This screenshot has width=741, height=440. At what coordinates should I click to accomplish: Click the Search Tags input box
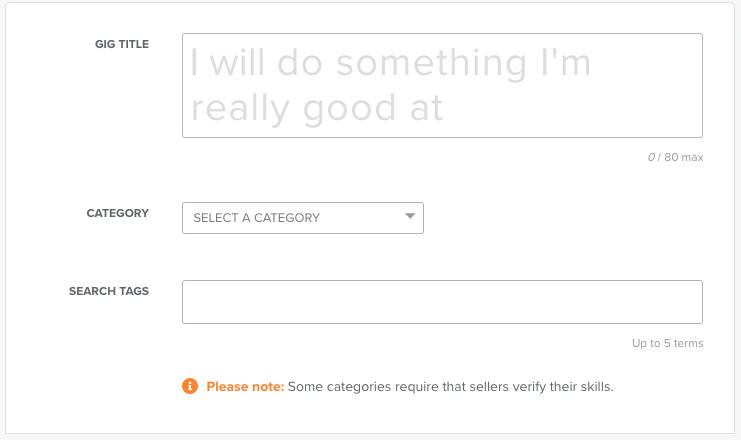(442, 302)
